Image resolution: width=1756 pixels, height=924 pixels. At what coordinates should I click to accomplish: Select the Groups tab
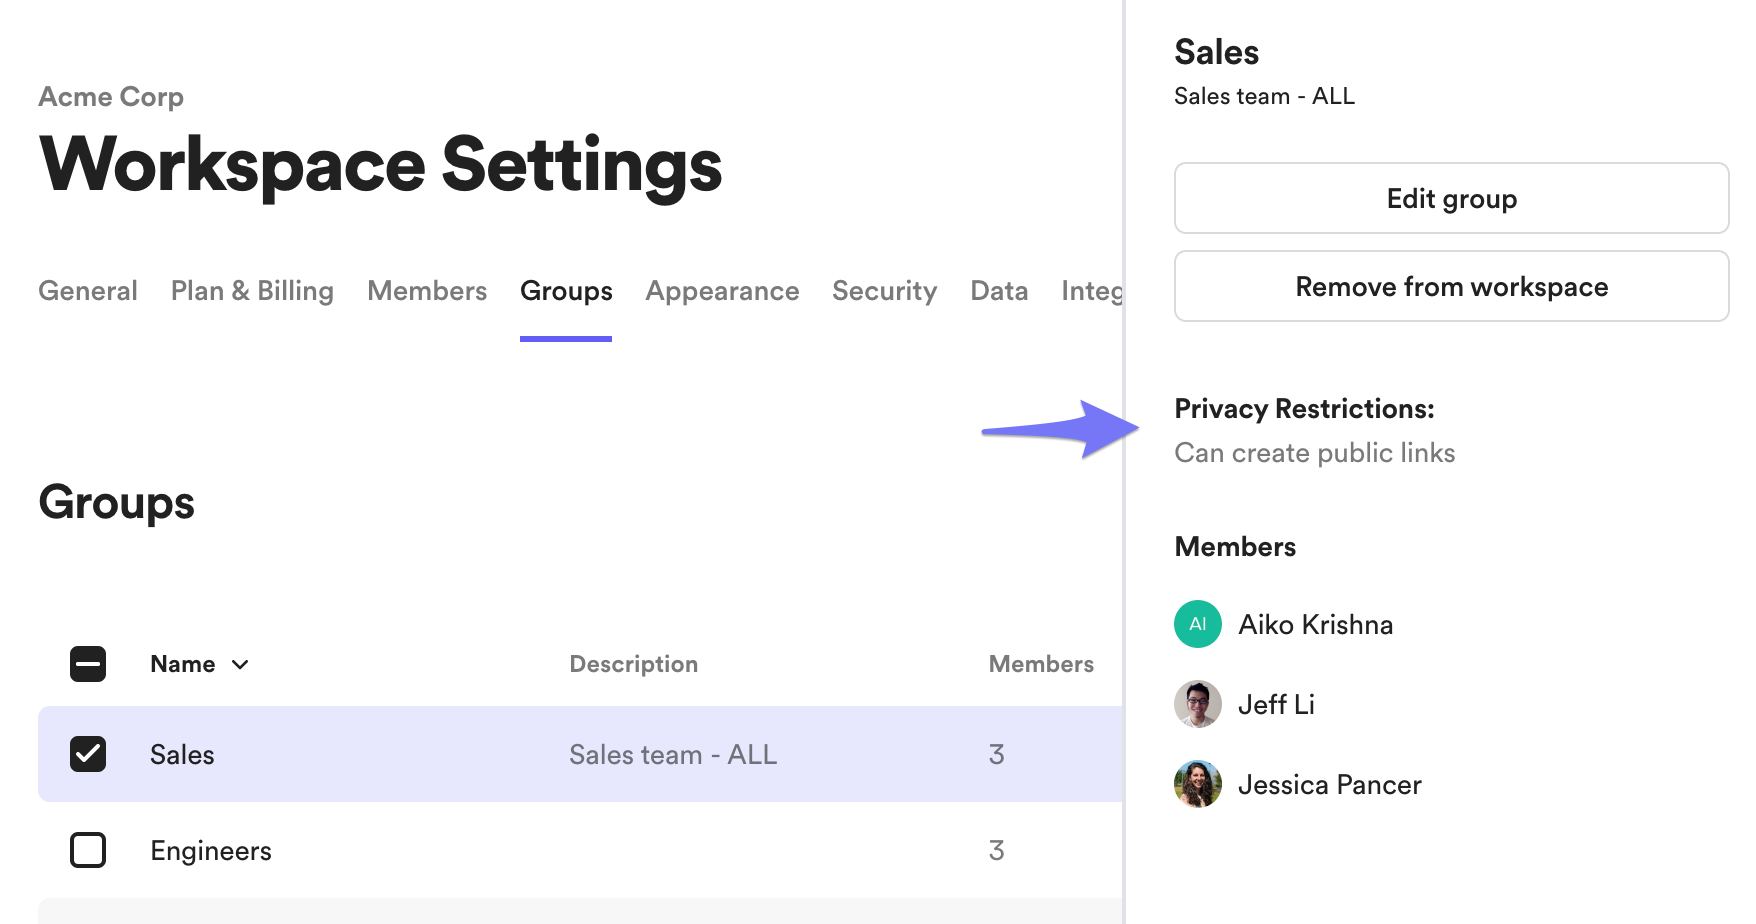566,291
